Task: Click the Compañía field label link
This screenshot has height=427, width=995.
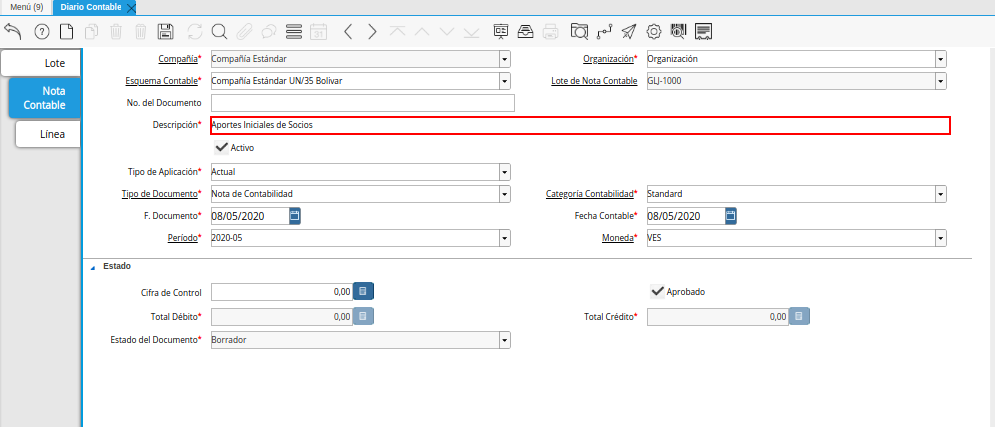Action: click(178, 59)
